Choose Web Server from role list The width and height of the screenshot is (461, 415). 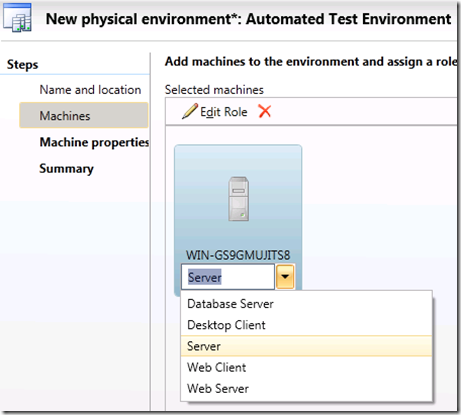(306, 388)
